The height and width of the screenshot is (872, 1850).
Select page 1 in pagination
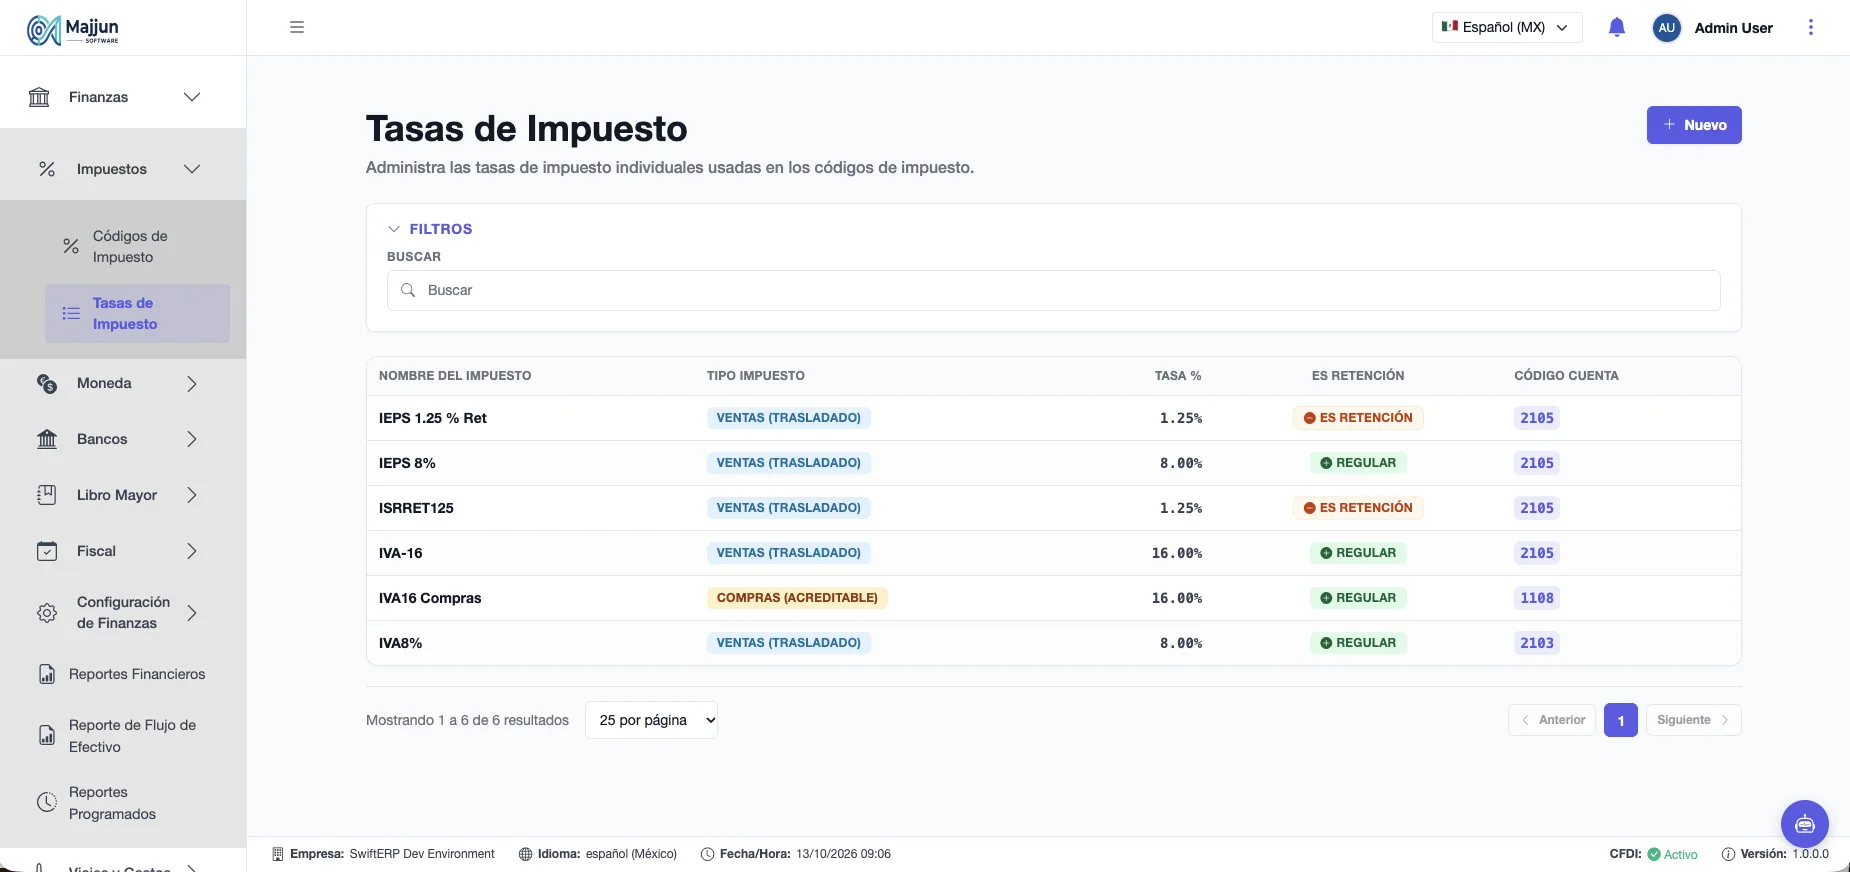(x=1621, y=720)
